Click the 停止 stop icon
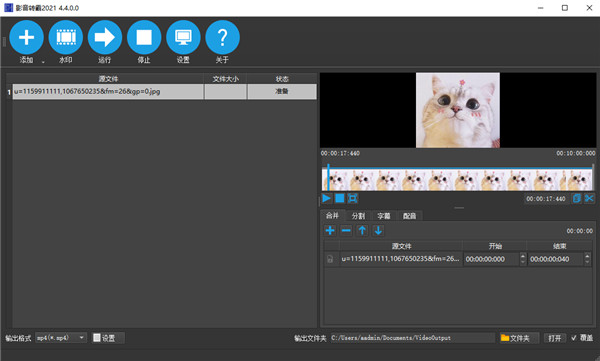The width and height of the screenshot is (600, 361). tap(144, 37)
